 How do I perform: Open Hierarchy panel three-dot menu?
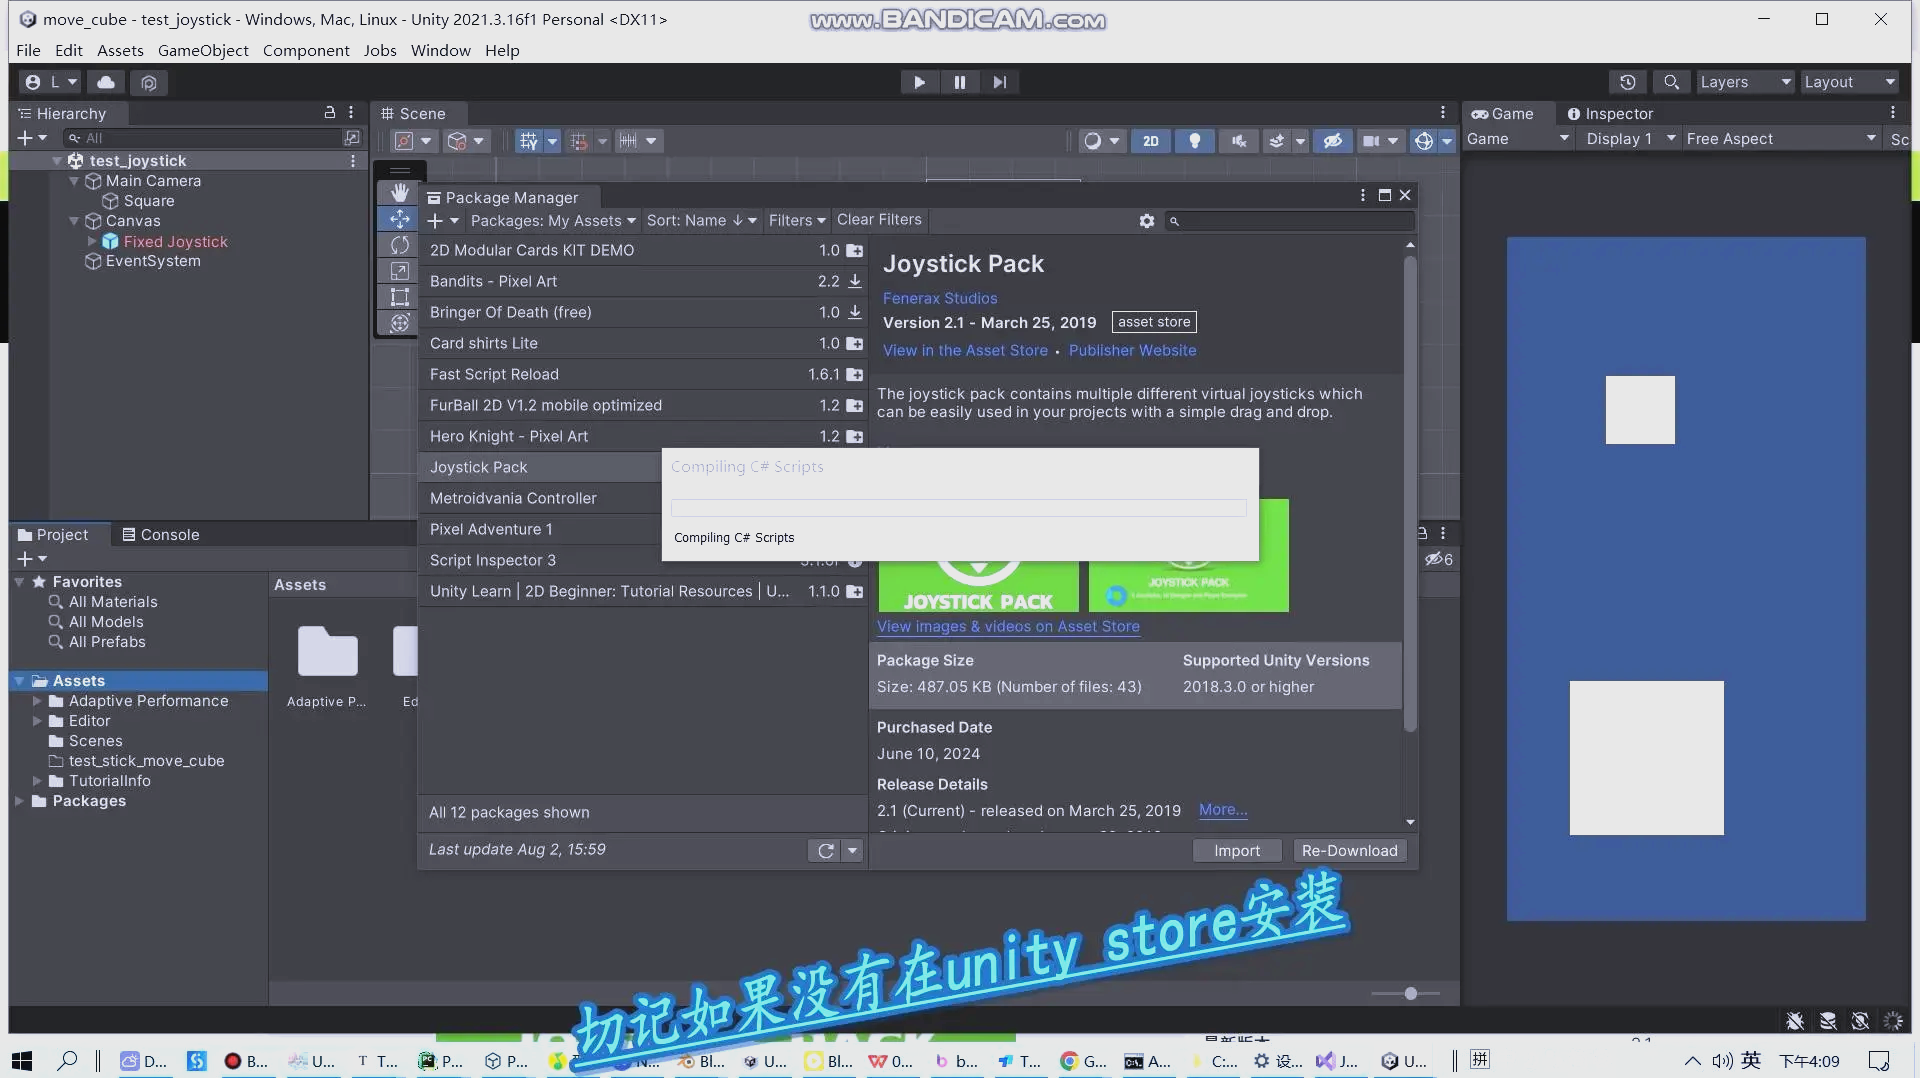tap(351, 113)
